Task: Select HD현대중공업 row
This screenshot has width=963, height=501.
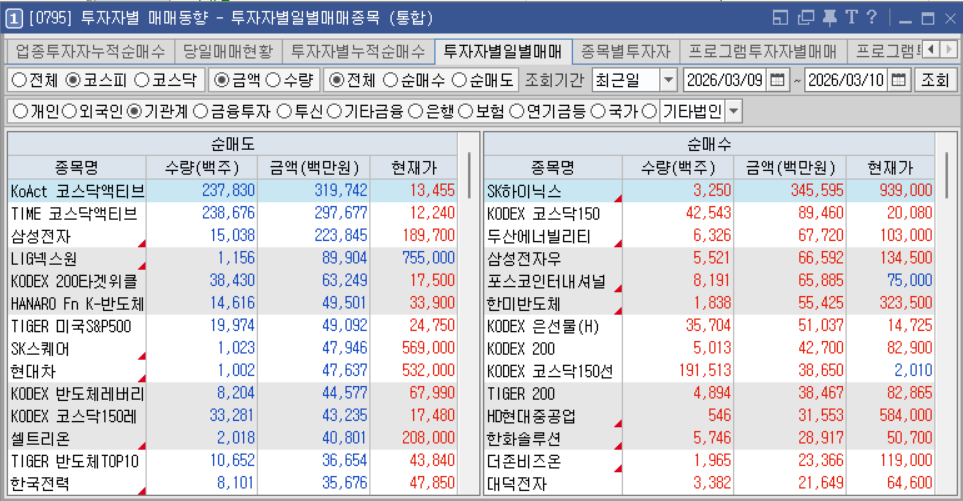Action: click(709, 416)
